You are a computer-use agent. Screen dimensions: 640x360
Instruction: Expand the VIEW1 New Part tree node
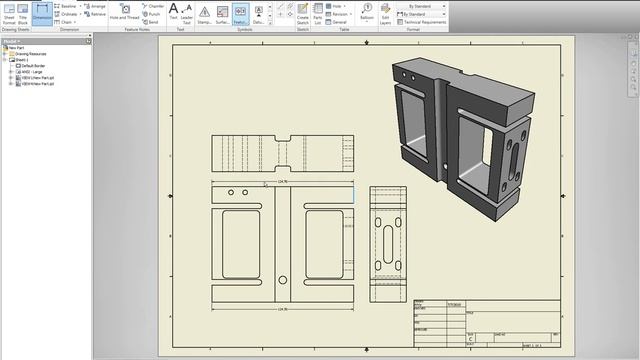click(x=11, y=78)
